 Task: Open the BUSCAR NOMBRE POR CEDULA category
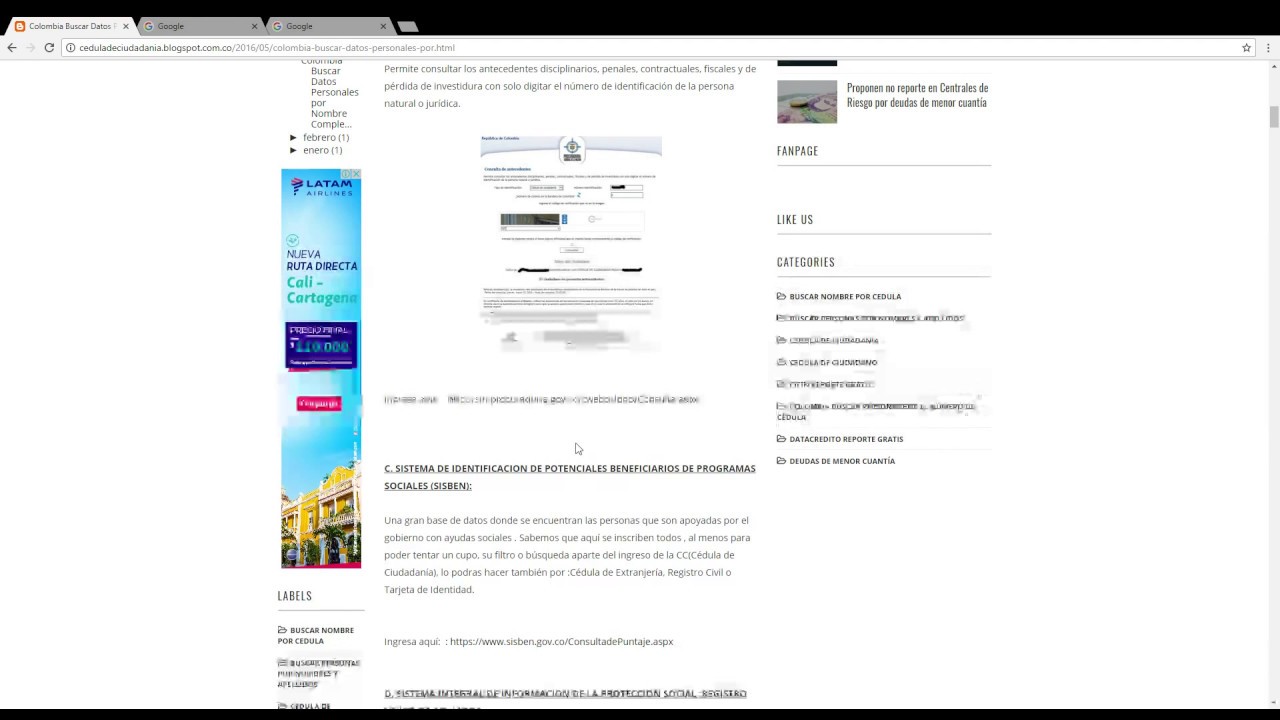coord(845,296)
